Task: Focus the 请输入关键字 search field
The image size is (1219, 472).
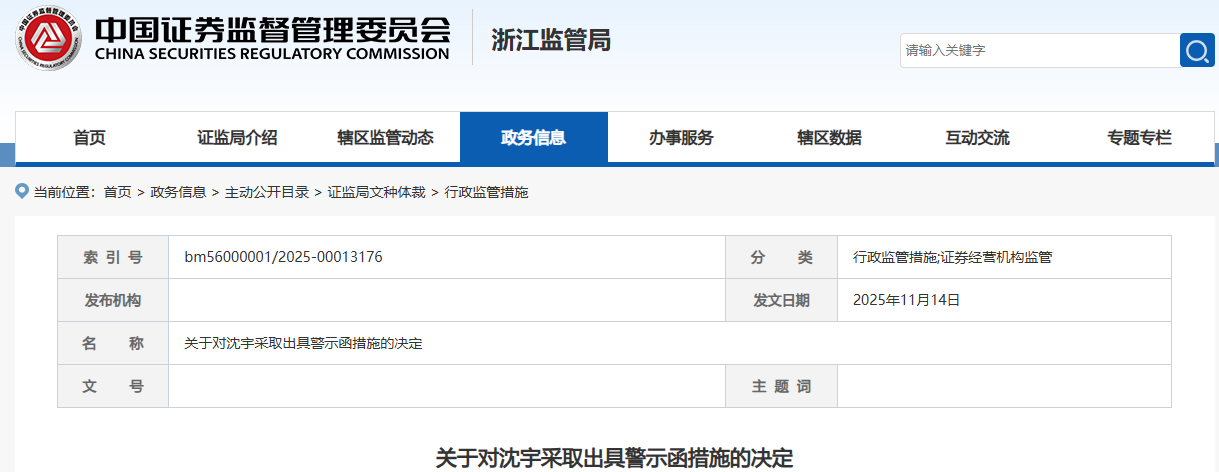Action: coord(1038,50)
